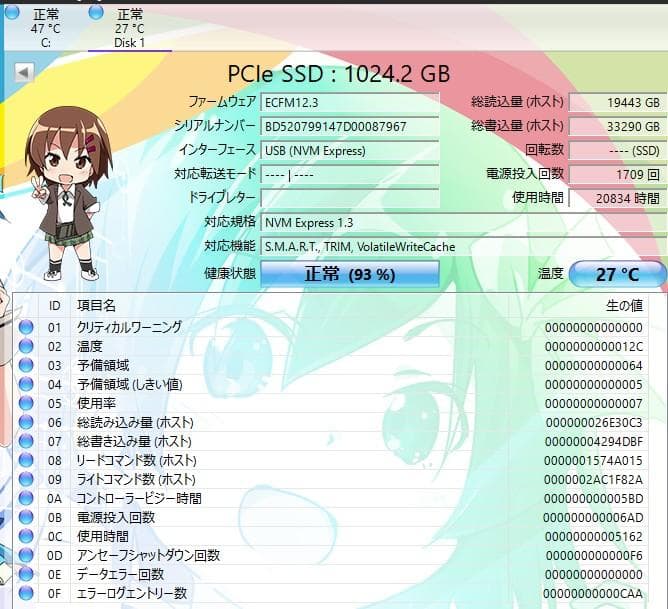
Task: Click the 健康状態 label
Action: pos(230,273)
